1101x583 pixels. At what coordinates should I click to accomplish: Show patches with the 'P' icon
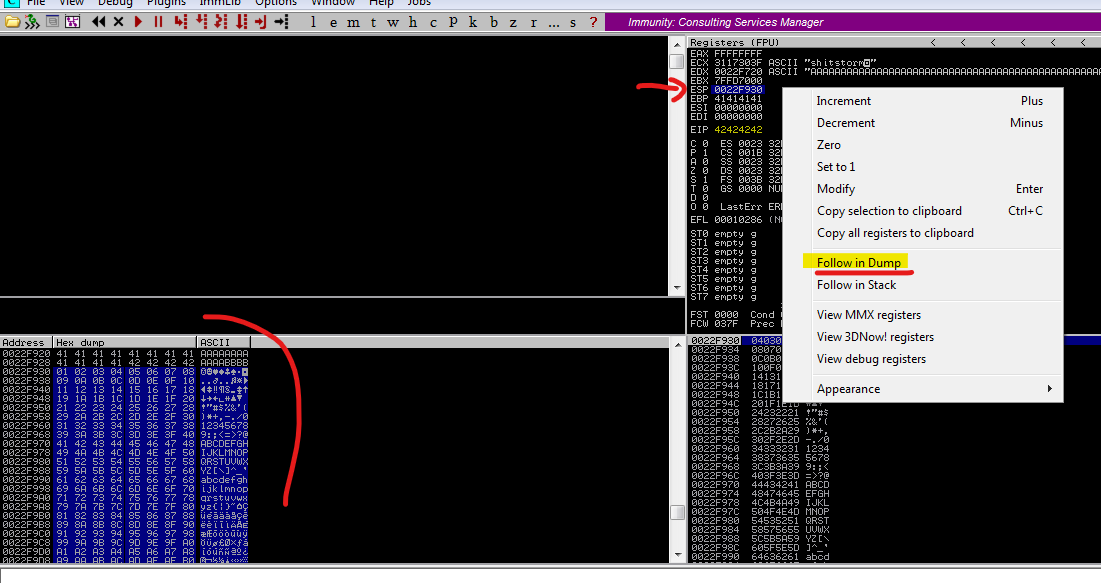[453, 22]
